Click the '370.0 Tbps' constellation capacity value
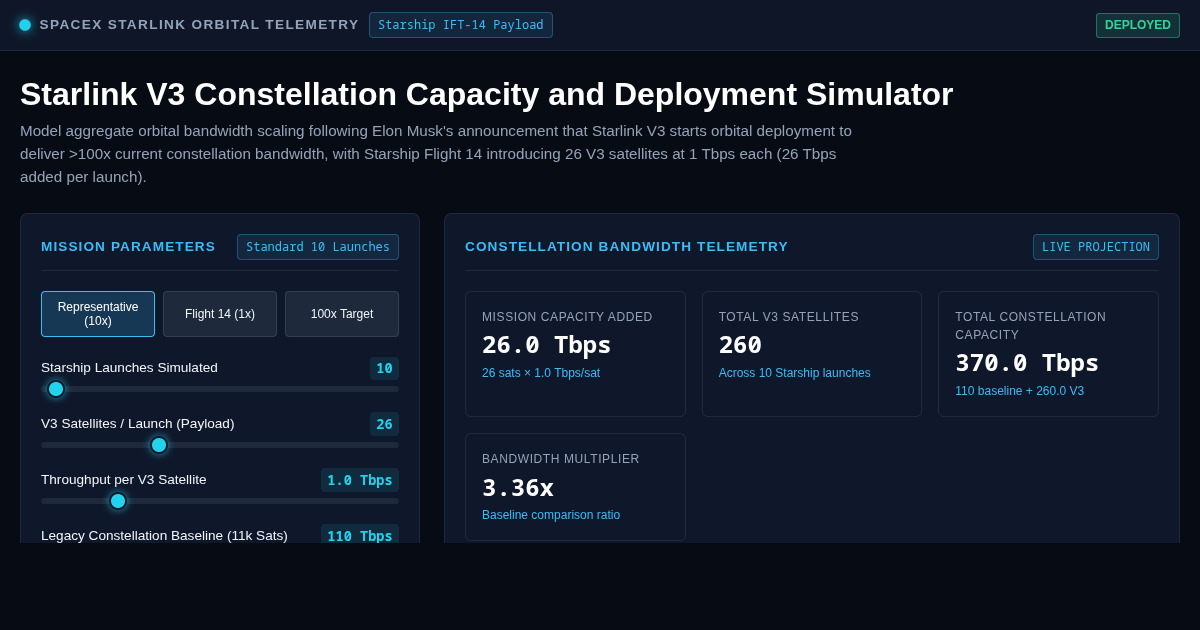The width and height of the screenshot is (1200, 630). [x=1027, y=363]
